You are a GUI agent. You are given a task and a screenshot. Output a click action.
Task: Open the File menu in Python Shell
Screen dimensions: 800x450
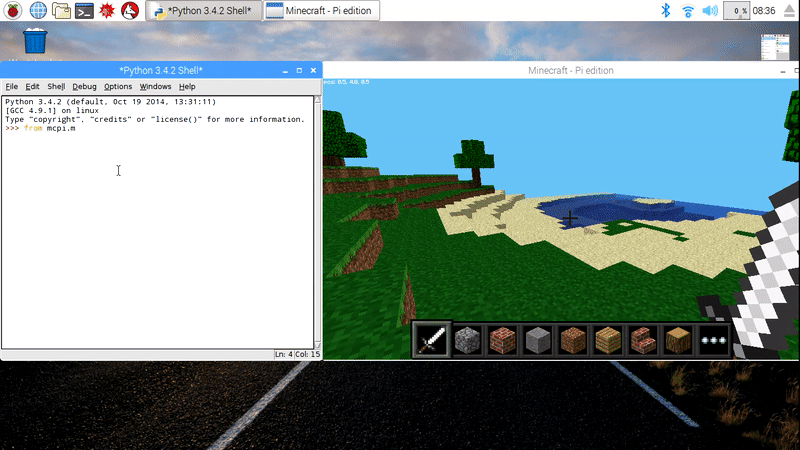tap(12, 87)
